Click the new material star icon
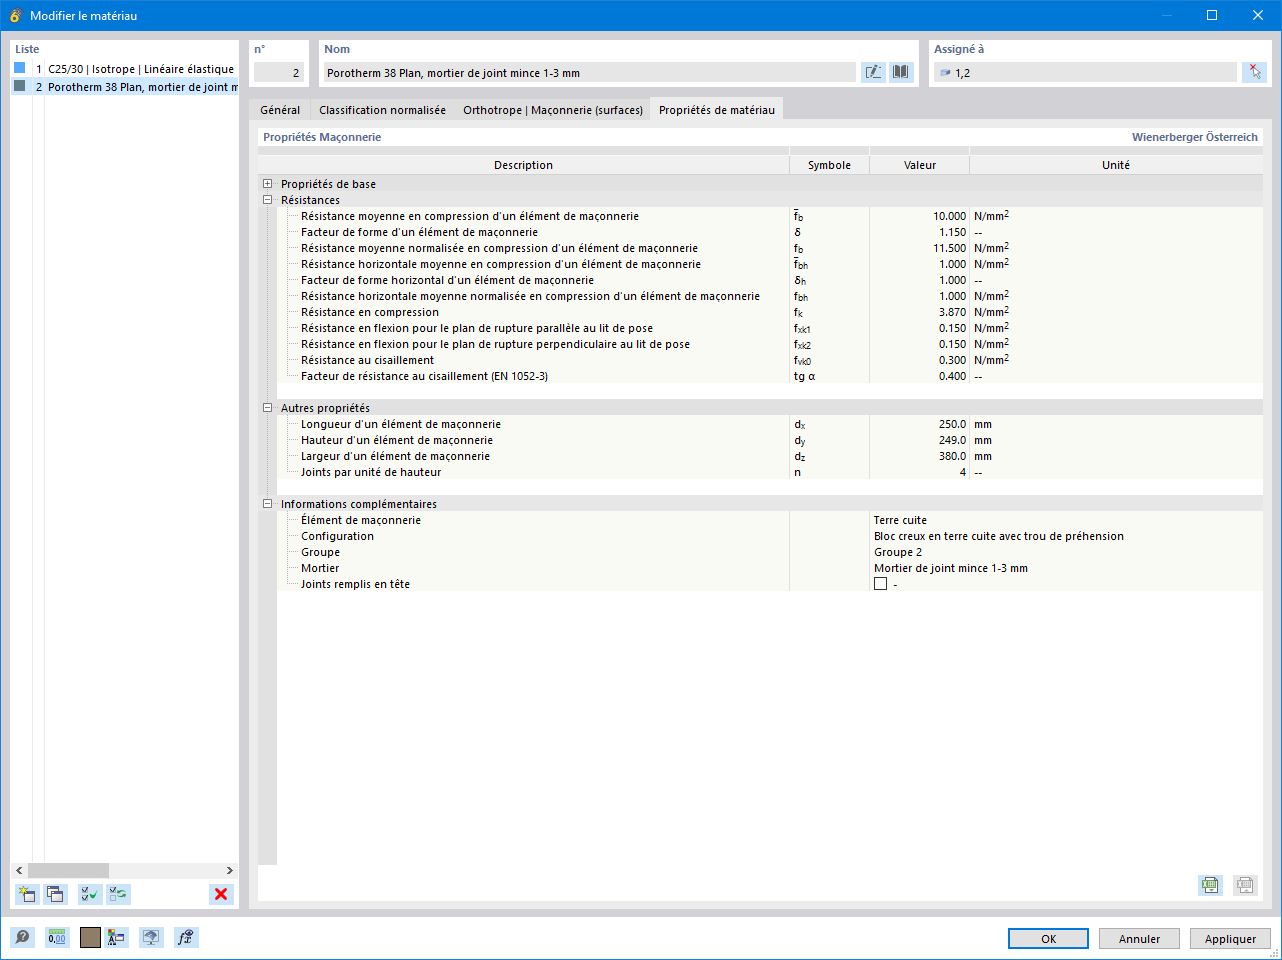Screen dimensions: 1282x960 point(27,894)
